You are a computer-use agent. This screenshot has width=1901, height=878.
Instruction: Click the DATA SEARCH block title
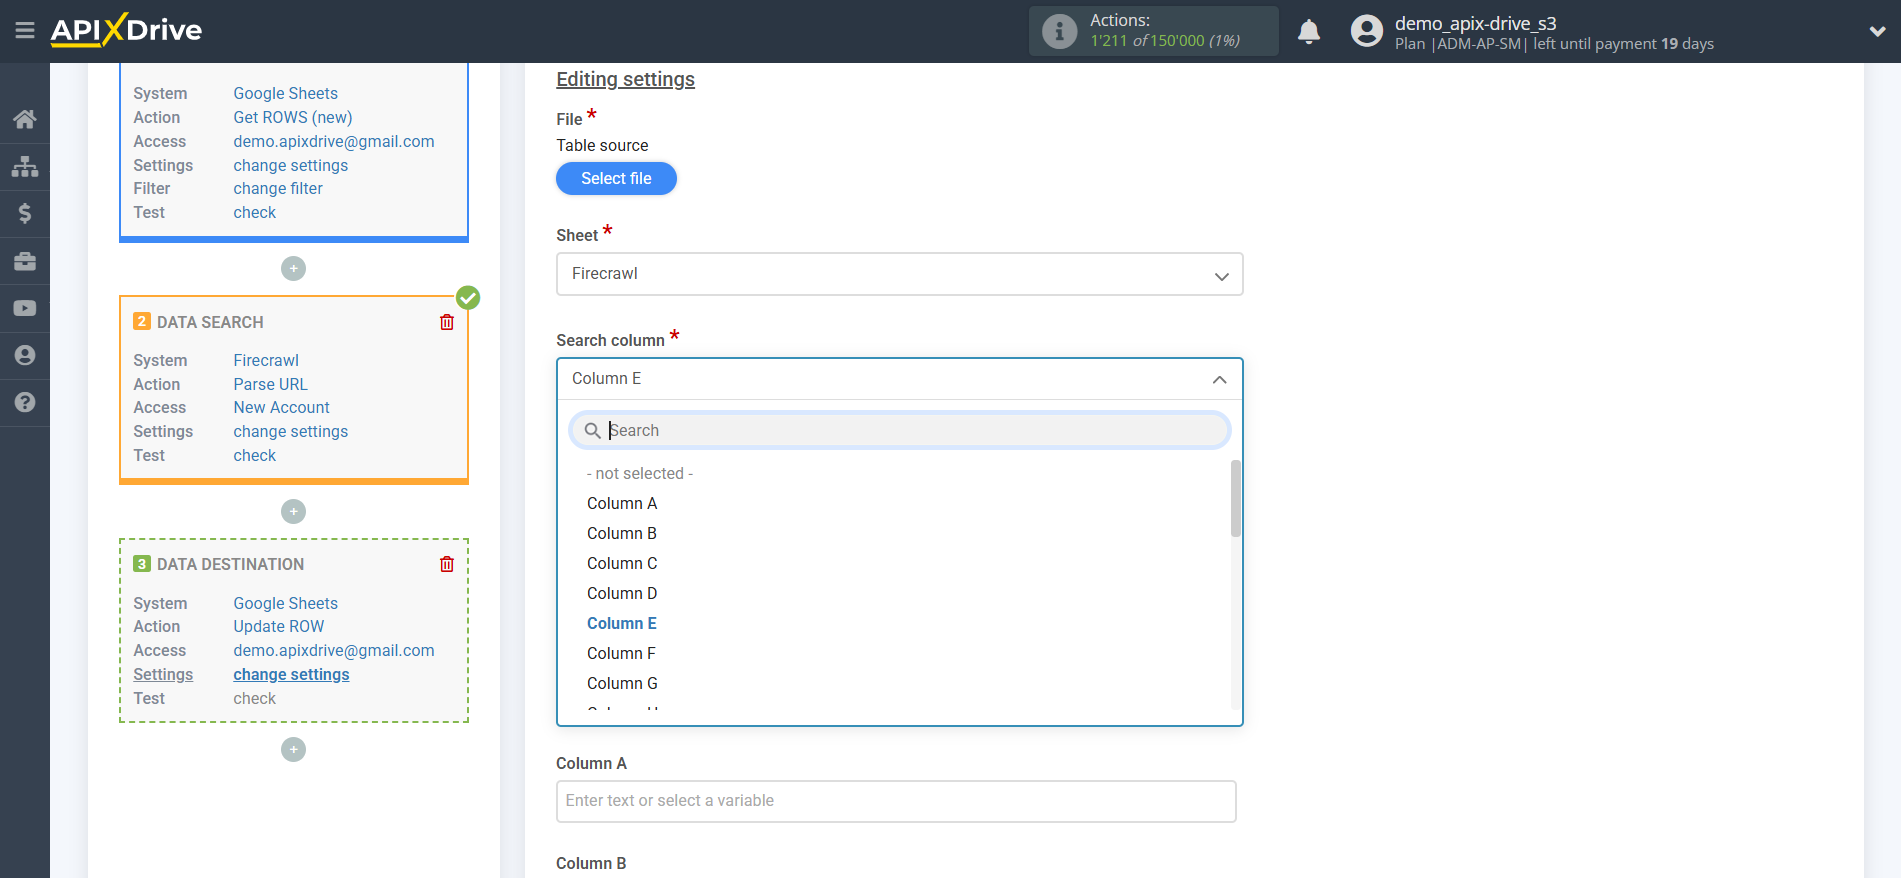click(x=210, y=322)
